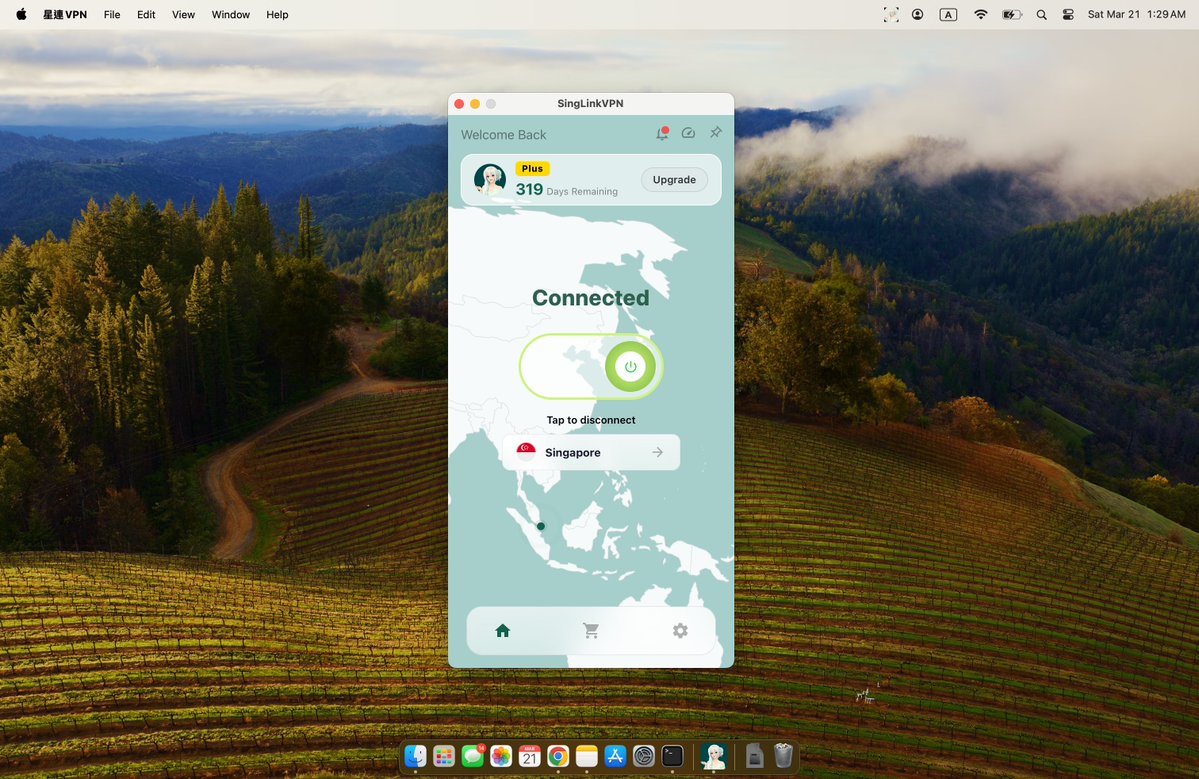The width and height of the screenshot is (1199, 779).
Task: Open Spotlight search from menu bar
Action: point(1041,14)
